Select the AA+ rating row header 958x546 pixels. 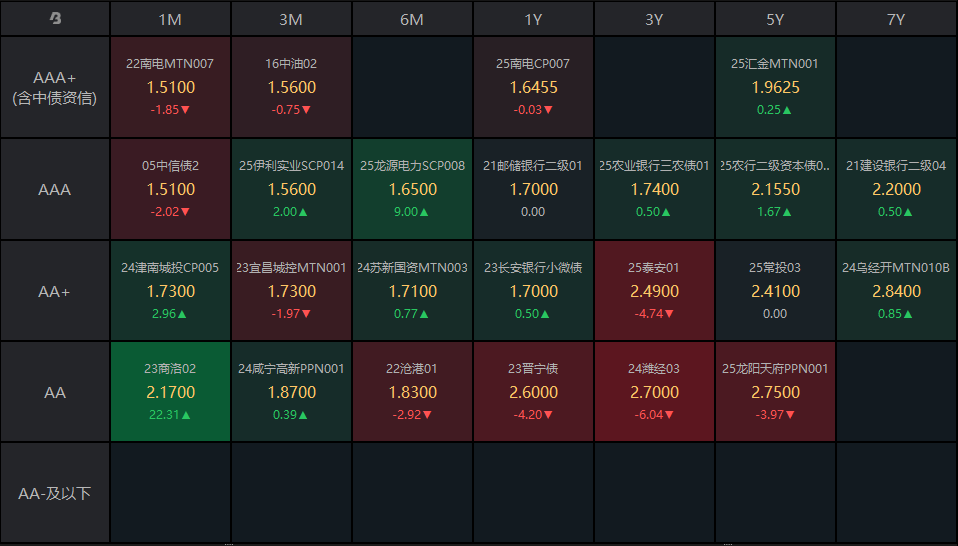click(55, 291)
